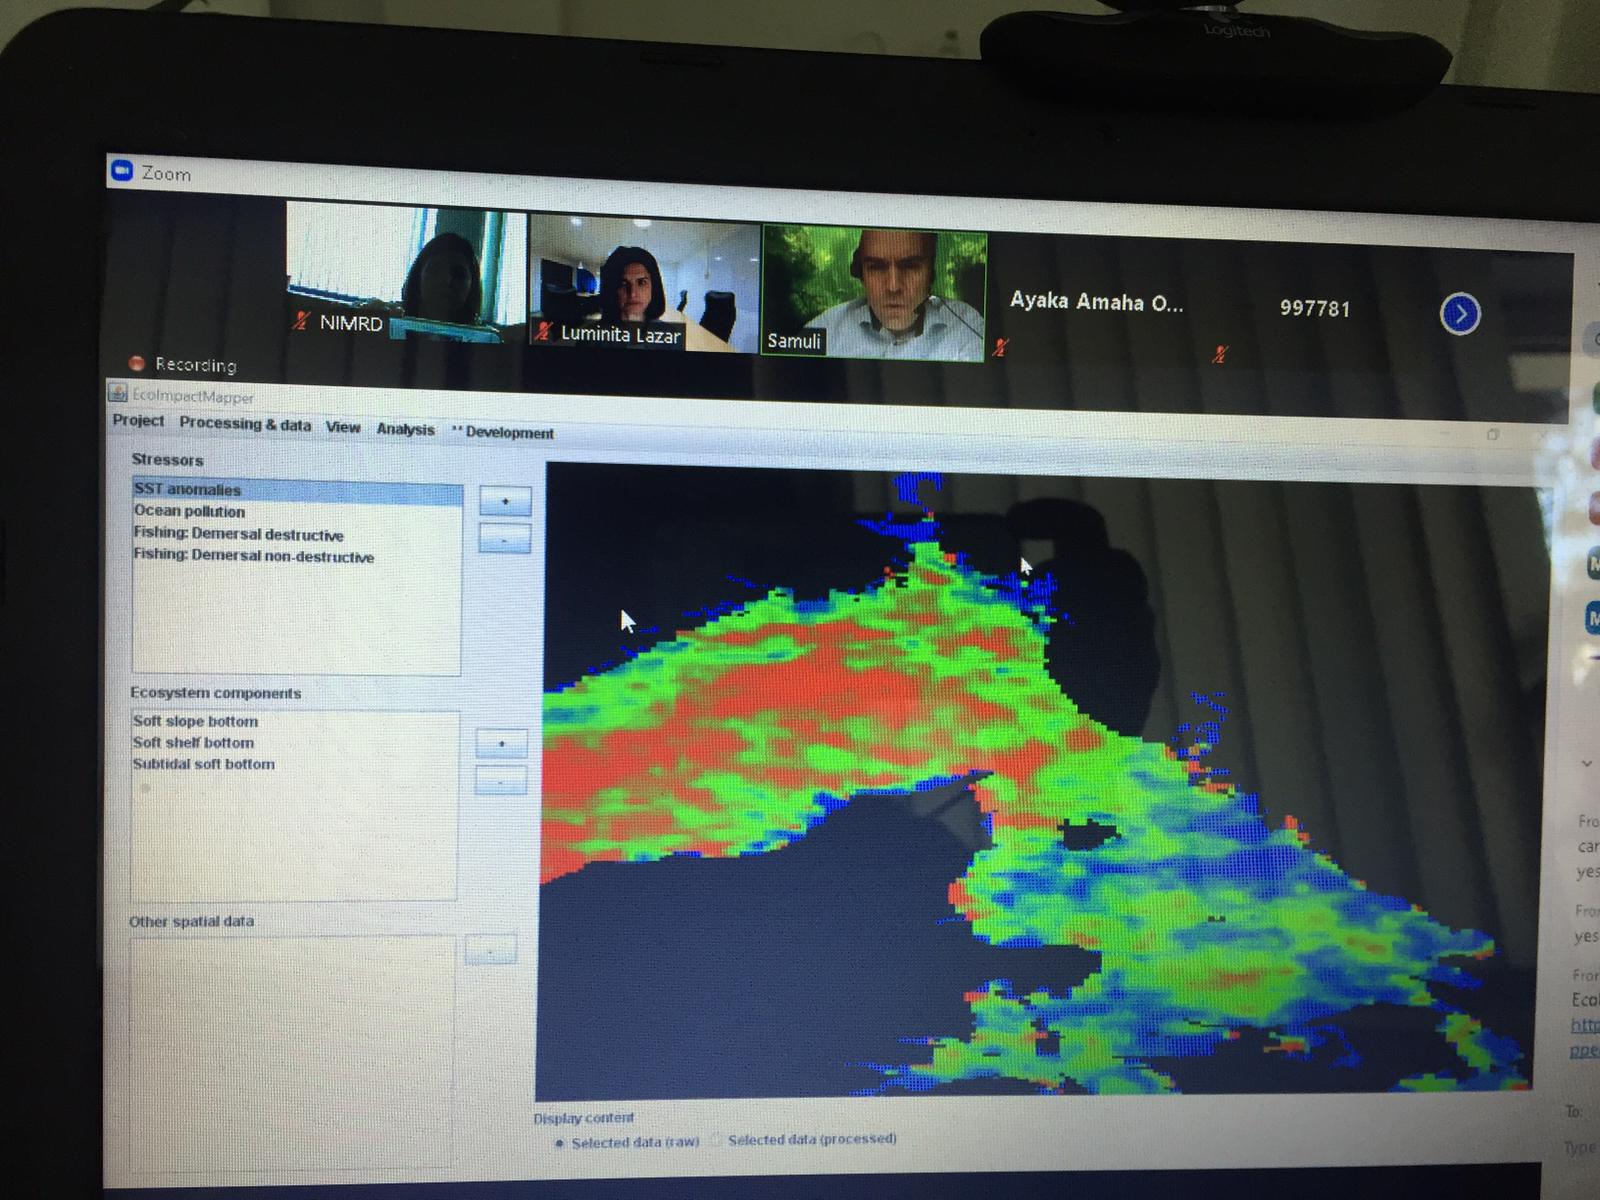This screenshot has width=1600, height=1200.
Task: Click the impact map display area
Action: [1040, 780]
